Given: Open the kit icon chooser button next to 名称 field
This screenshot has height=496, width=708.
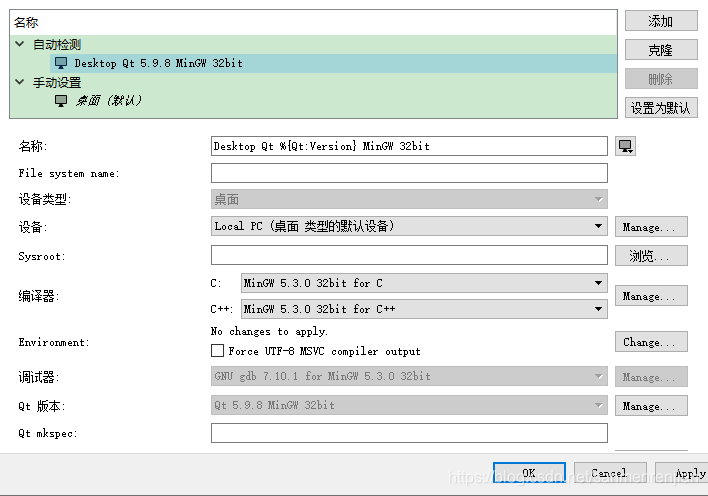Looking at the screenshot, I should point(625,146).
